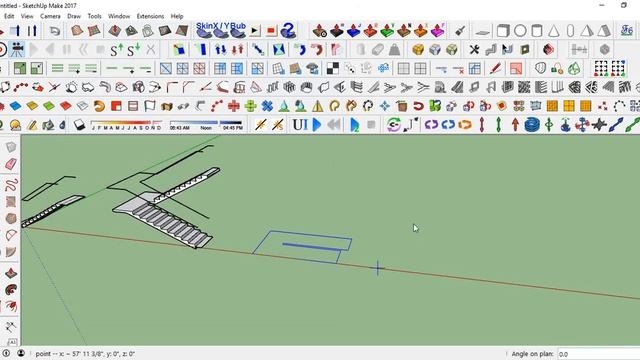Select the sphere/circle primitive shape icon
This screenshot has width=640, height=360.
click(x=520, y=31)
